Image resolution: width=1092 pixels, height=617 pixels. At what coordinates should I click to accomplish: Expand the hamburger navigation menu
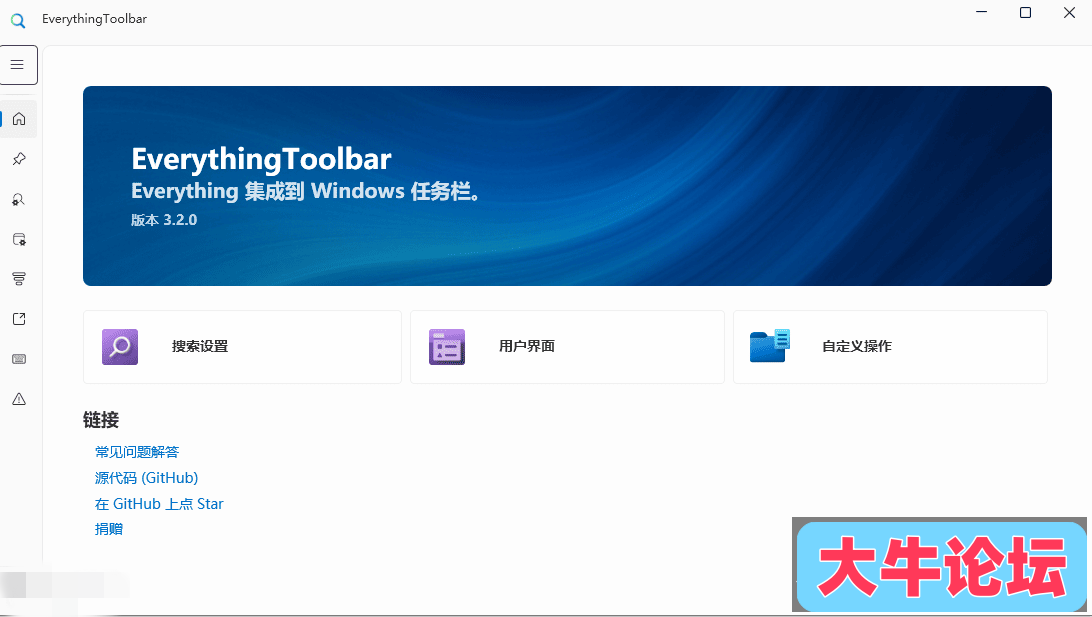pyautogui.click(x=18, y=65)
